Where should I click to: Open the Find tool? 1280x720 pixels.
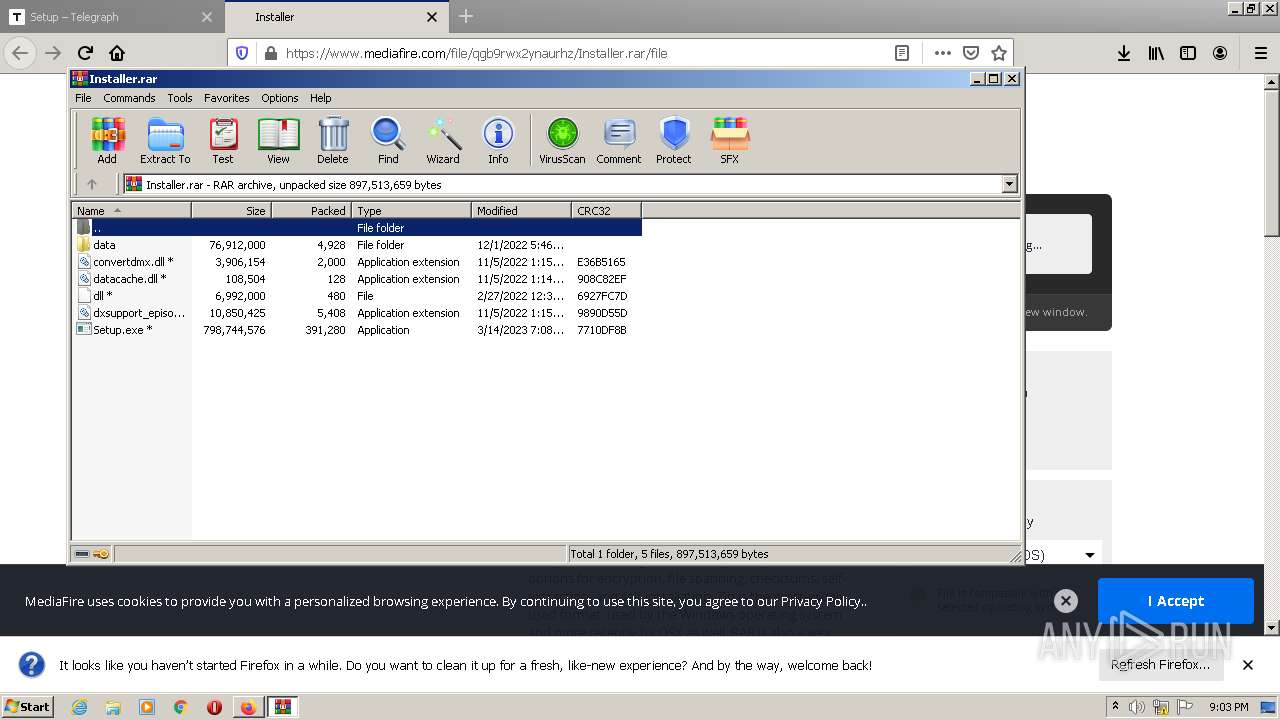388,140
